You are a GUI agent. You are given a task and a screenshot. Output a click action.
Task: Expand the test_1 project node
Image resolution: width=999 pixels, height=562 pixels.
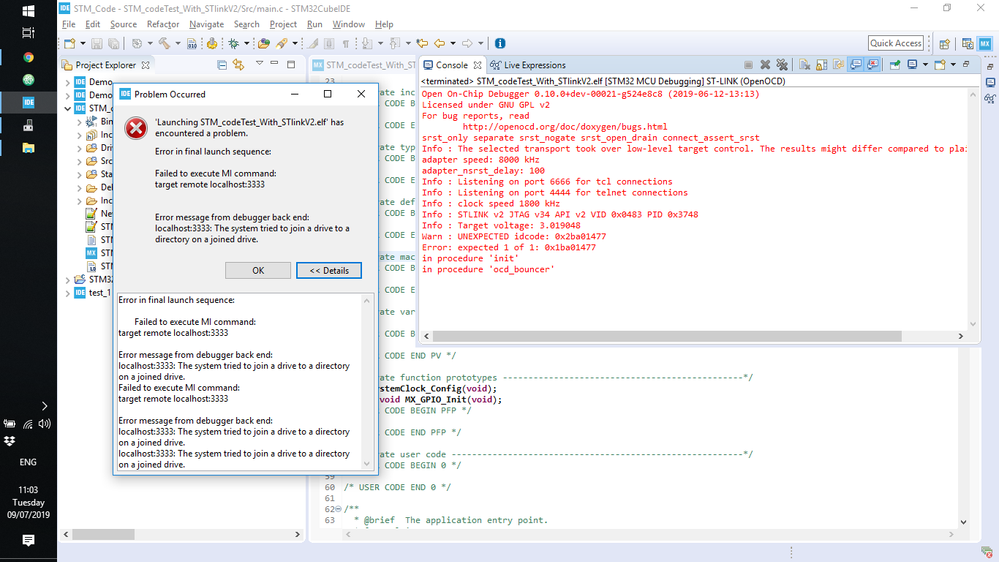68,293
